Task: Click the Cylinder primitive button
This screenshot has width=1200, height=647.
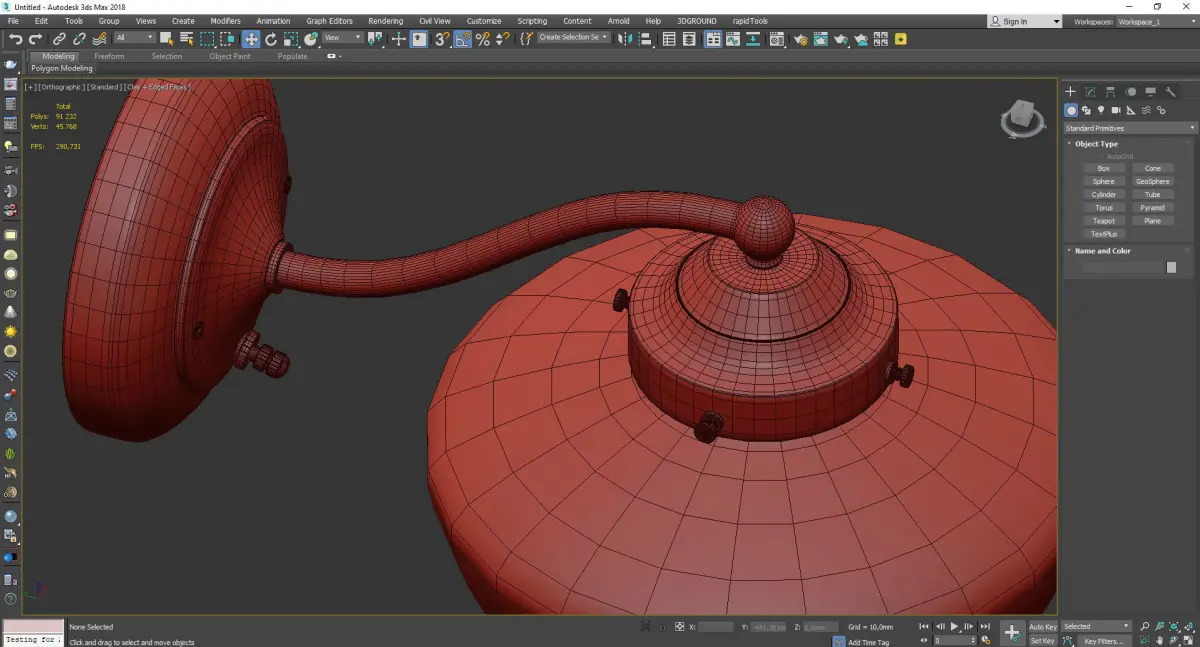Action: tap(1103, 195)
